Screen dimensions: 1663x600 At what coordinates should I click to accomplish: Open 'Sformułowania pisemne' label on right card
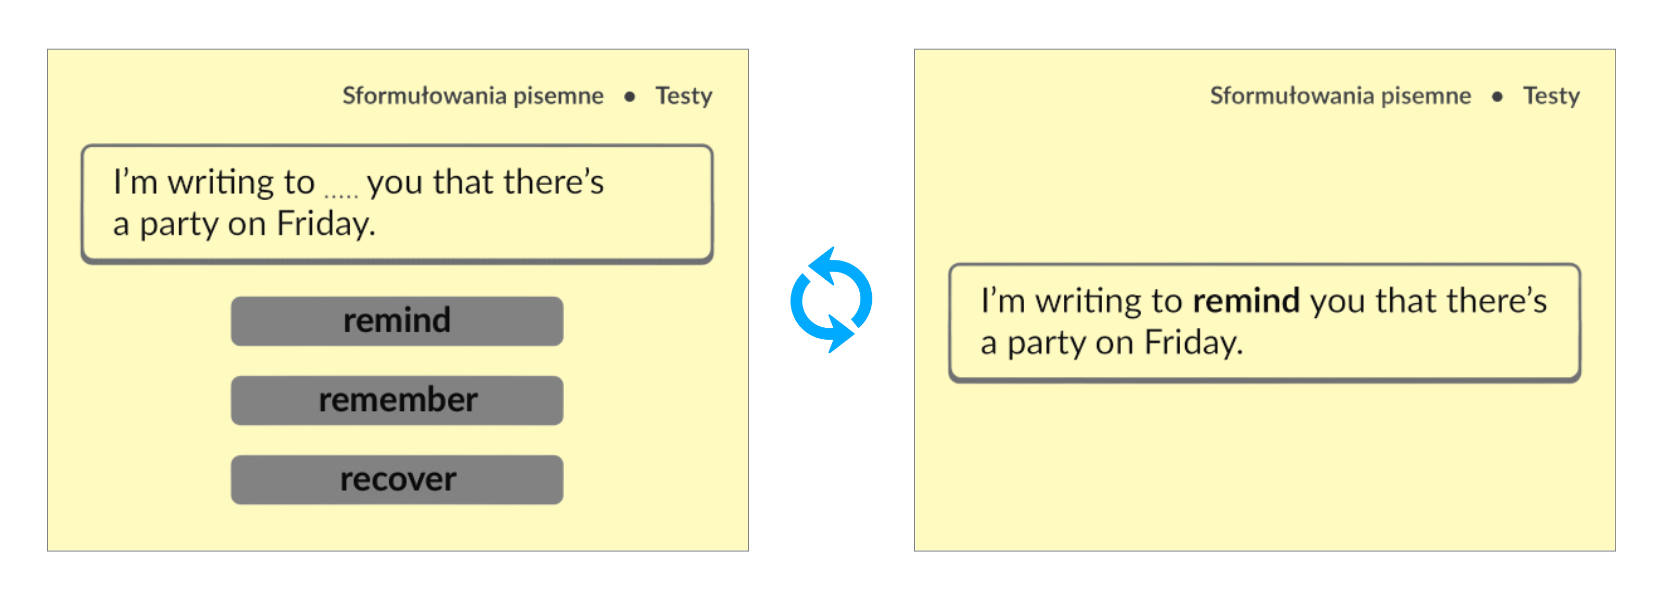[x=1340, y=96]
